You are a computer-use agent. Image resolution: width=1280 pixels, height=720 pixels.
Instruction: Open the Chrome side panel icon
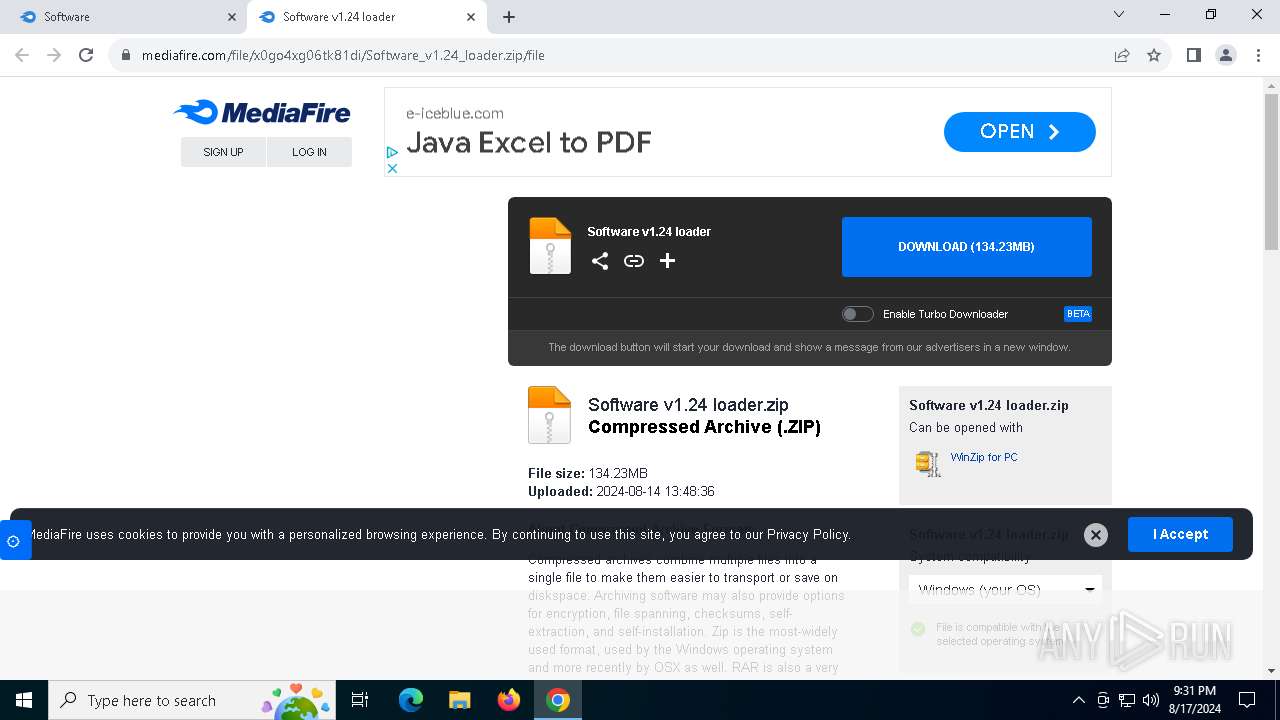point(1194,55)
